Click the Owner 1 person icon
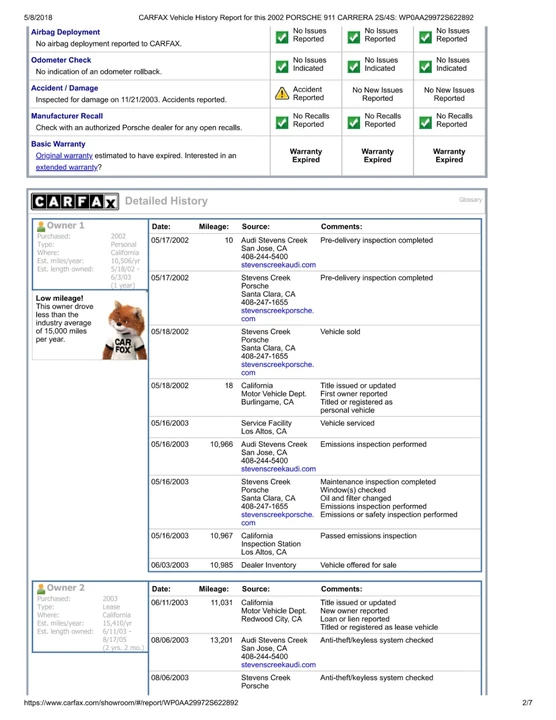The height and width of the screenshot is (720, 556). pyautogui.click(x=41, y=226)
